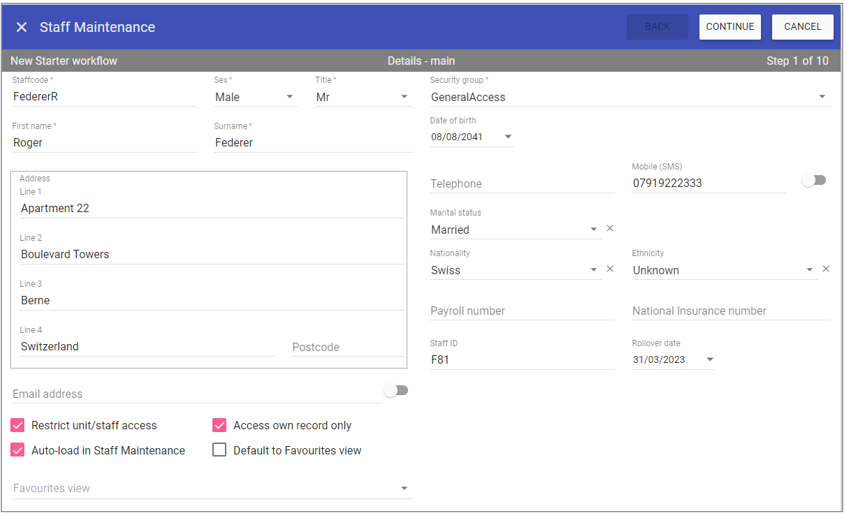Toggle the Email address switch
The width and height of the screenshot is (847, 516).
point(396,391)
